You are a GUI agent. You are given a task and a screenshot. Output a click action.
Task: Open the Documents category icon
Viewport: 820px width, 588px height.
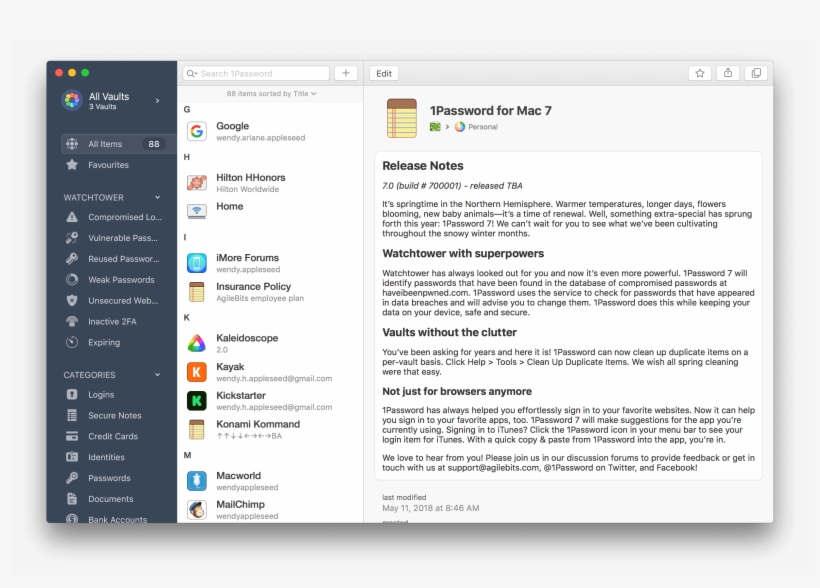pyautogui.click(x=72, y=499)
